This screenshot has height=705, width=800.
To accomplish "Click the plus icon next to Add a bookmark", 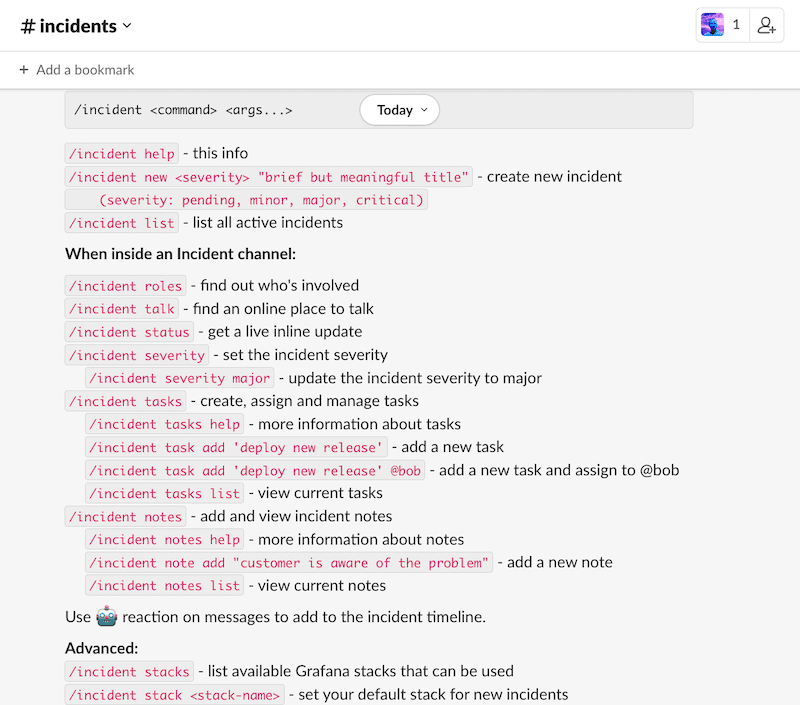I will coord(22,70).
